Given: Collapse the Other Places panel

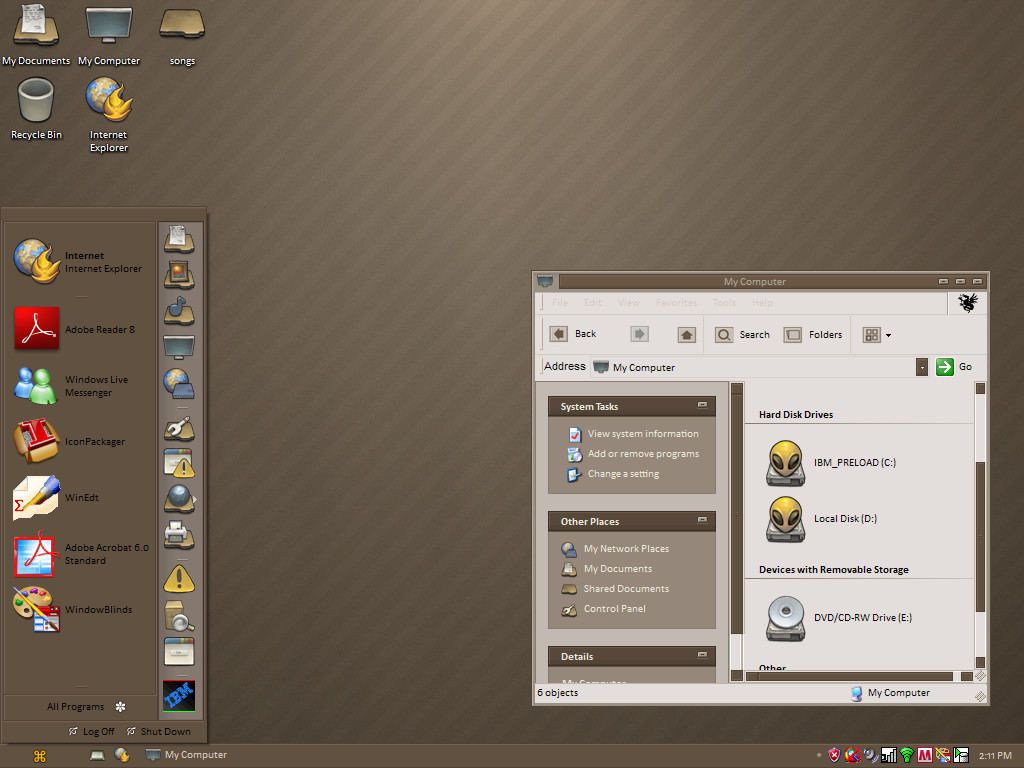Looking at the screenshot, I should pos(702,520).
